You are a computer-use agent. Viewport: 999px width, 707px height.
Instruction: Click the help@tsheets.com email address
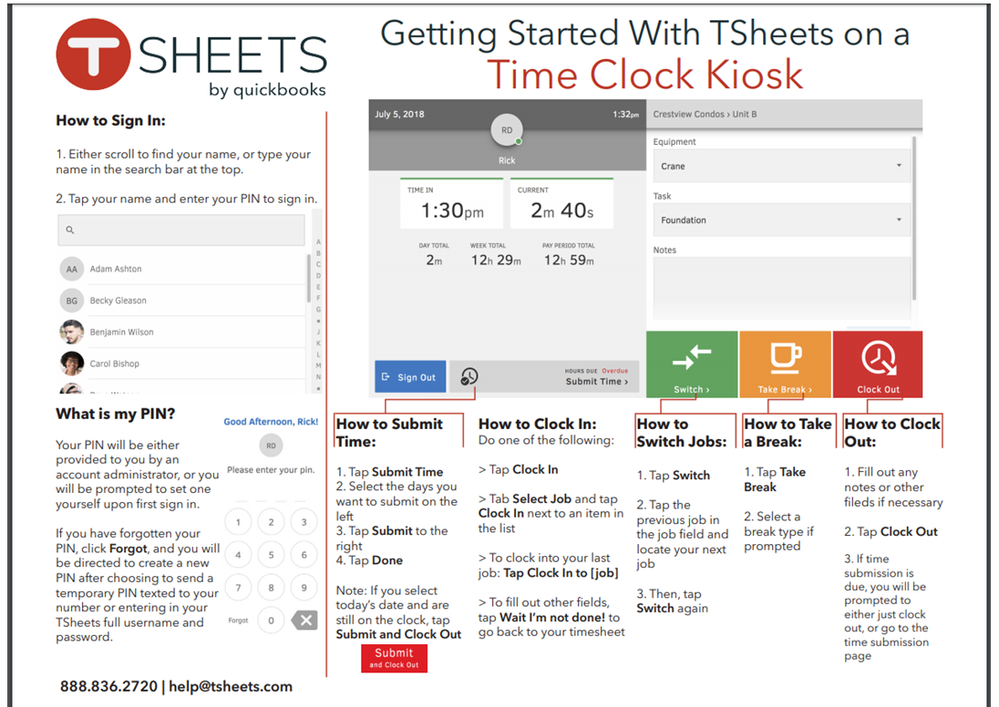pyautogui.click(x=231, y=687)
